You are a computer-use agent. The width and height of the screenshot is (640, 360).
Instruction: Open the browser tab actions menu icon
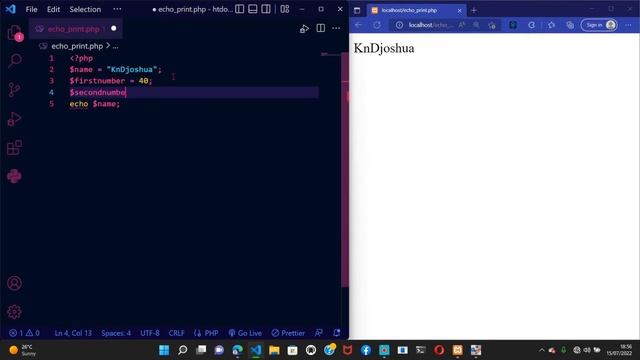(x=357, y=11)
